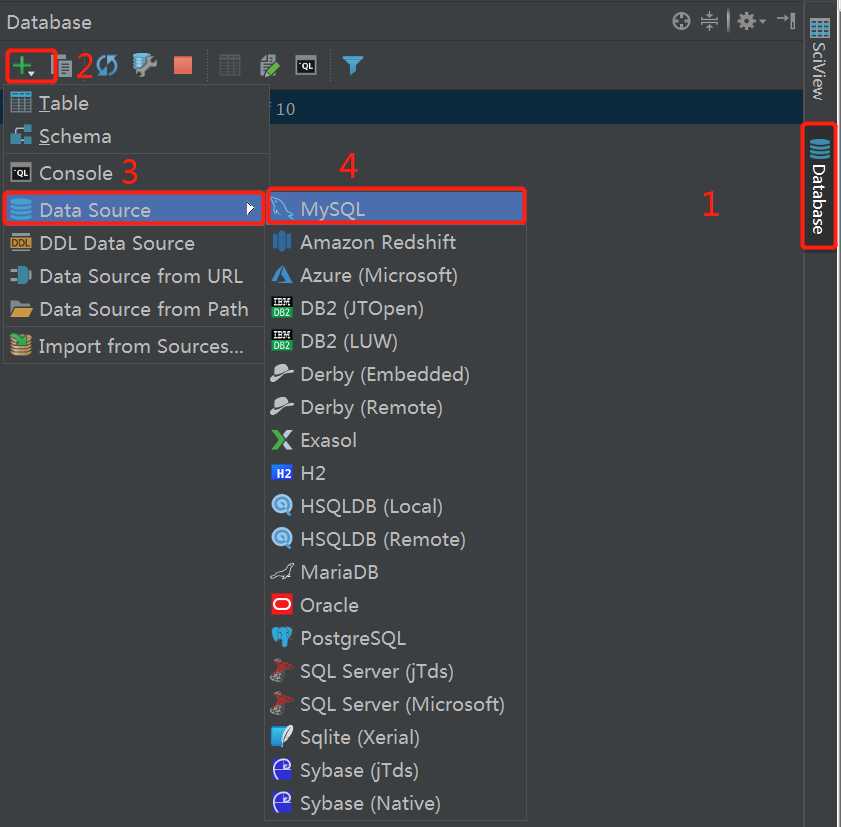Image resolution: width=841 pixels, height=827 pixels.
Task: Select Oracle data source
Action: [x=396, y=606]
